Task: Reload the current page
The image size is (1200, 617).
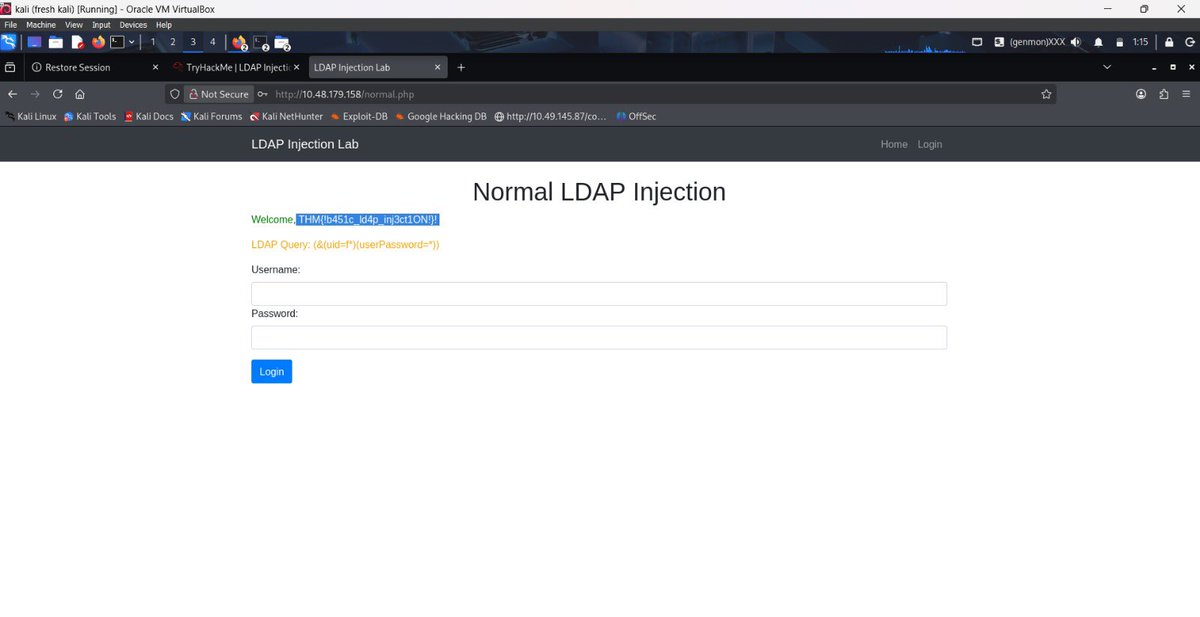Action: point(58,94)
